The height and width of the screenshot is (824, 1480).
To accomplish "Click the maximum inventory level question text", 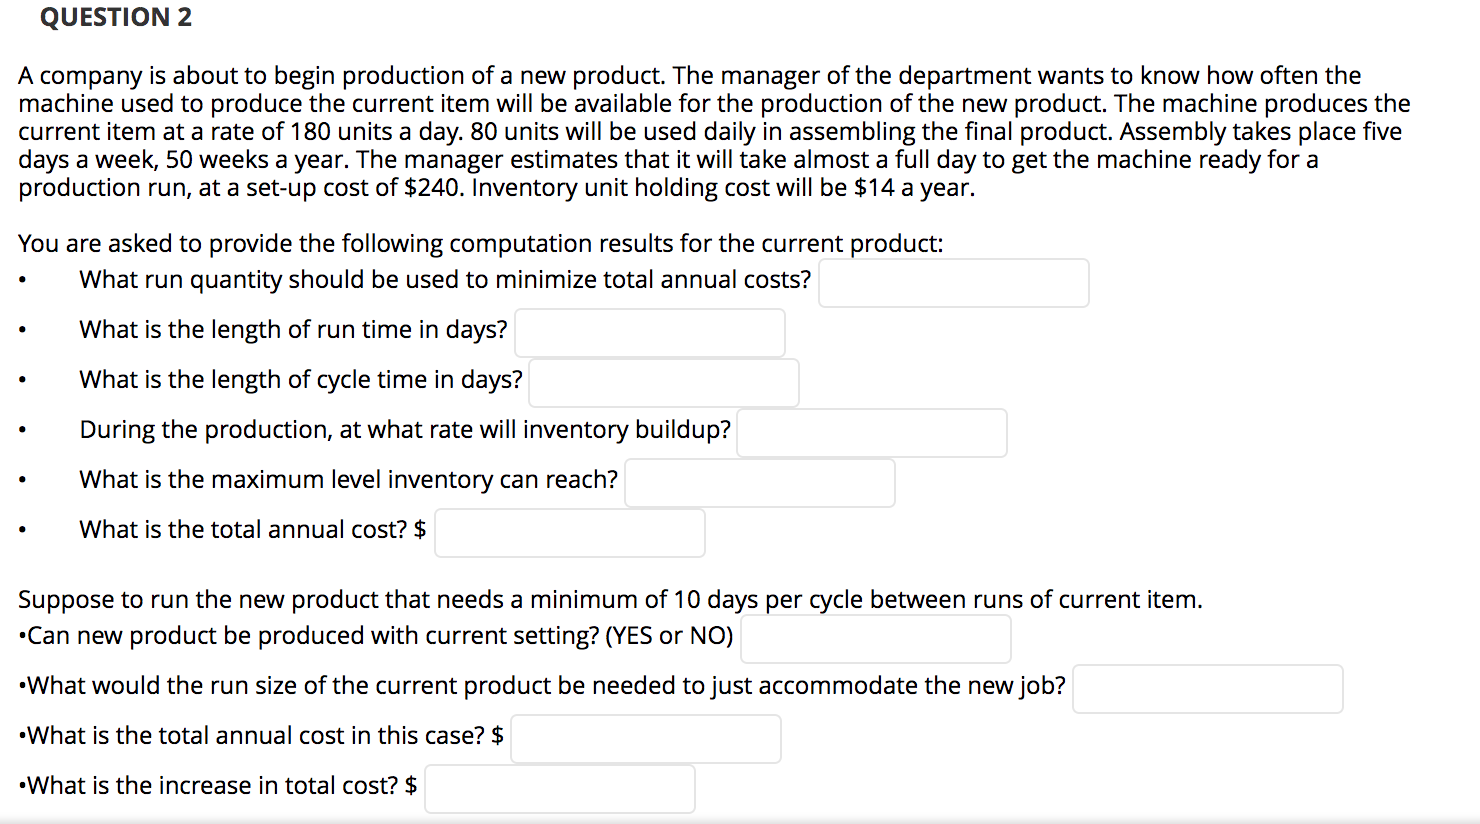I will click(347, 479).
